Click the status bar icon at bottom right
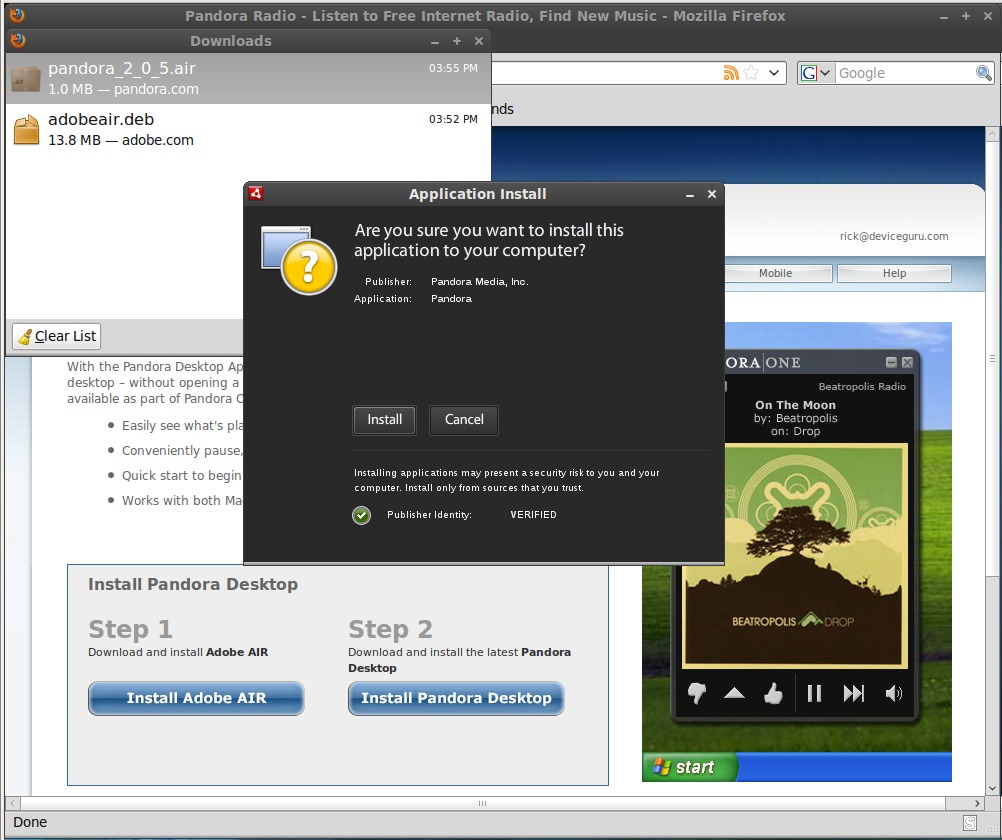 tap(970, 823)
